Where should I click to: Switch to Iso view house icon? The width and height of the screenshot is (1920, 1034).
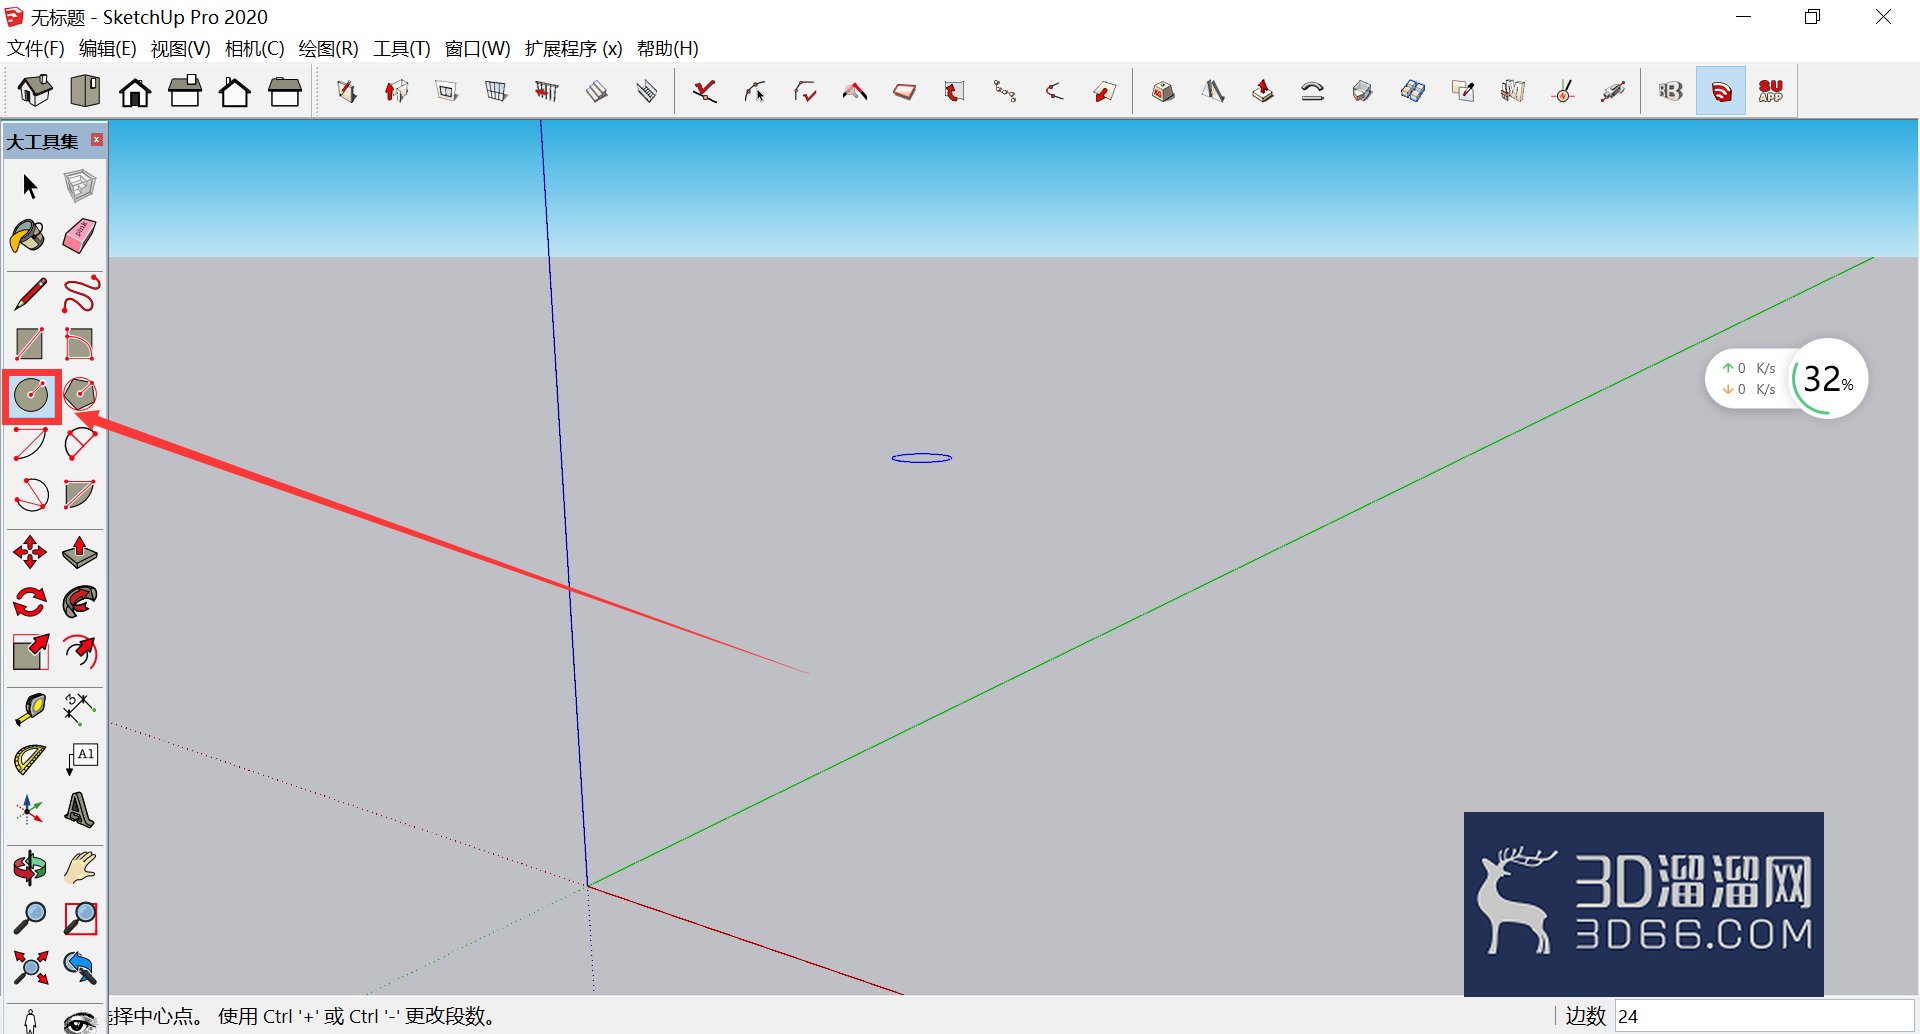pos(35,91)
